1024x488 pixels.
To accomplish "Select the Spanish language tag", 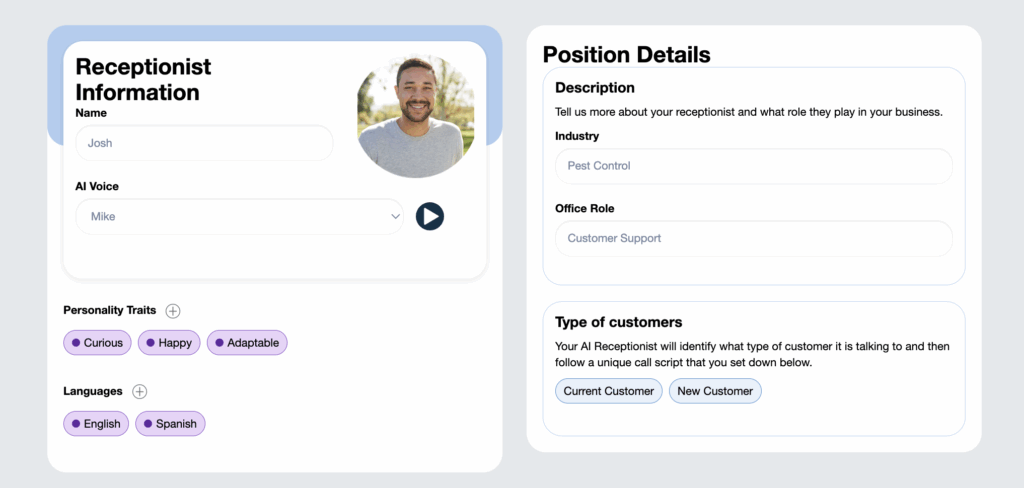I will 170,423.
